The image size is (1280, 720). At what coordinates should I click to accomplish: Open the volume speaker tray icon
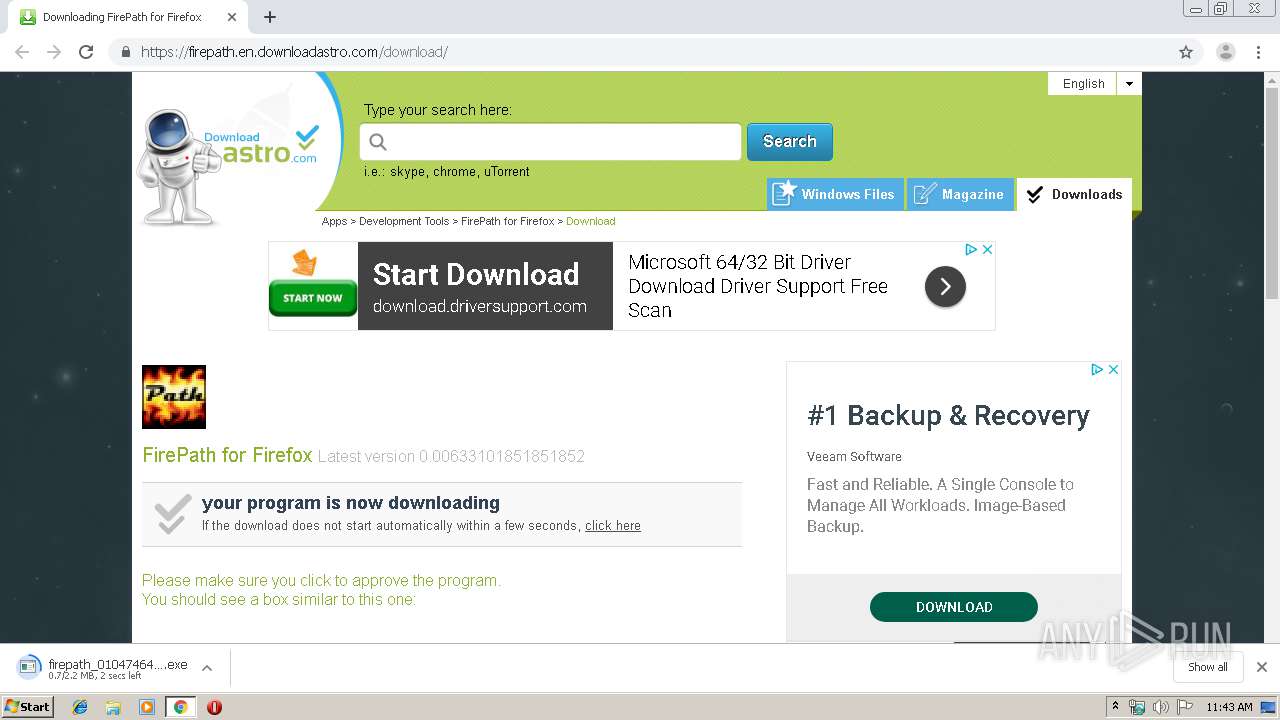[1160, 707]
